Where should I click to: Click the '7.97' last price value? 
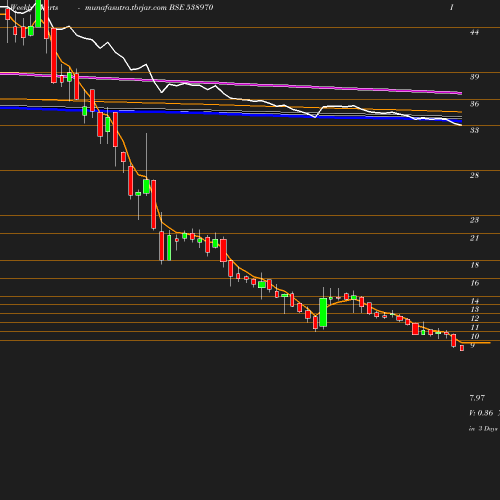pyautogui.click(x=477, y=398)
